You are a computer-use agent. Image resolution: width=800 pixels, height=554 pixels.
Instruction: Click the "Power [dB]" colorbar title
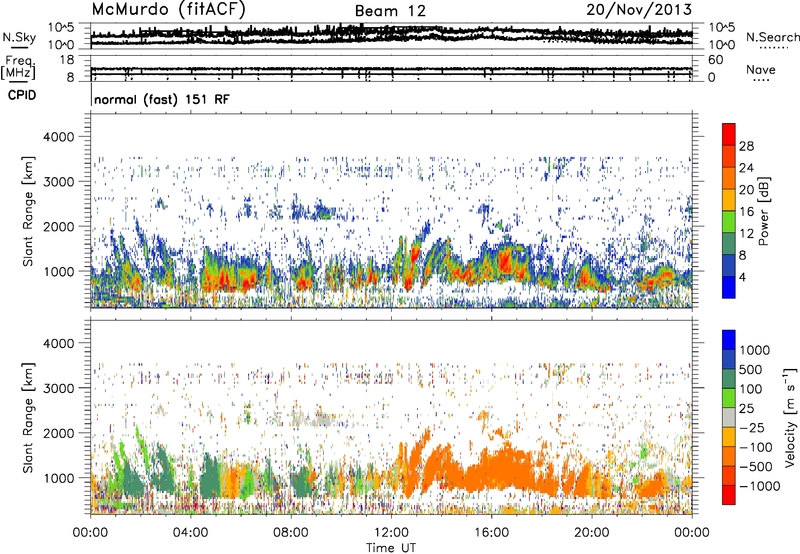click(x=763, y=212)
